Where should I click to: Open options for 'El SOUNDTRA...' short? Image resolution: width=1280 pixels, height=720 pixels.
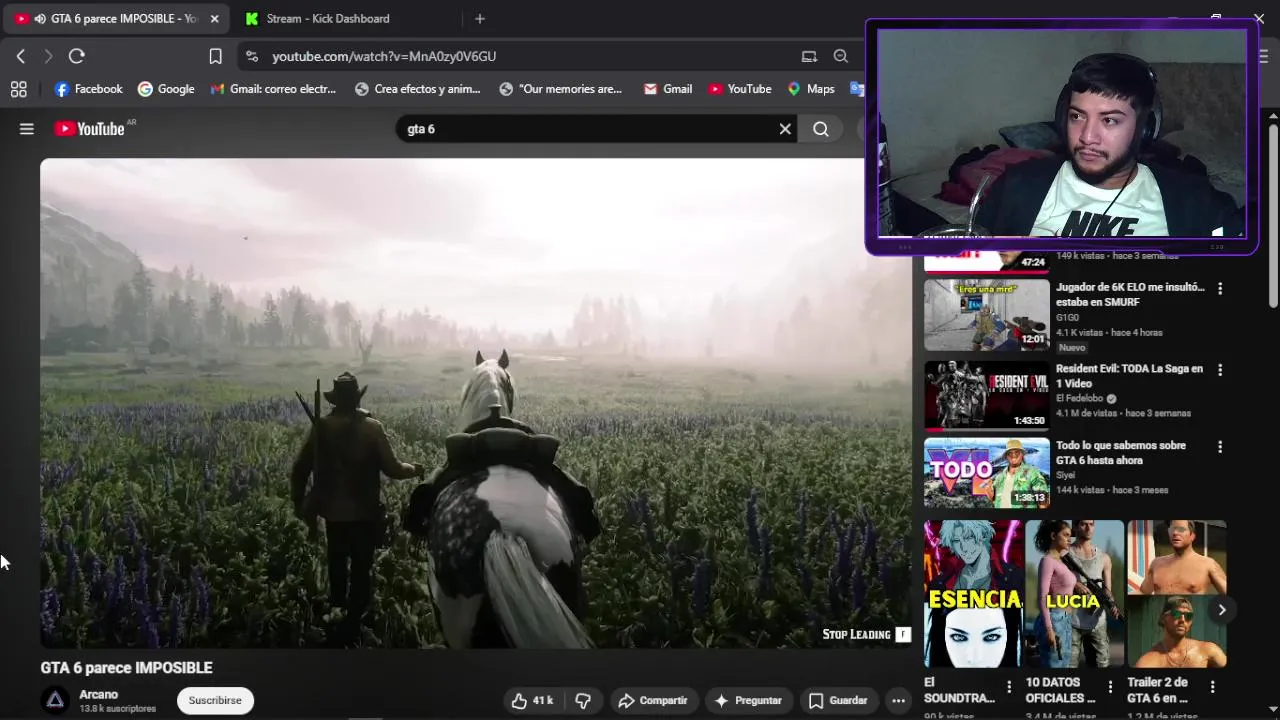tap(1008, 687)
